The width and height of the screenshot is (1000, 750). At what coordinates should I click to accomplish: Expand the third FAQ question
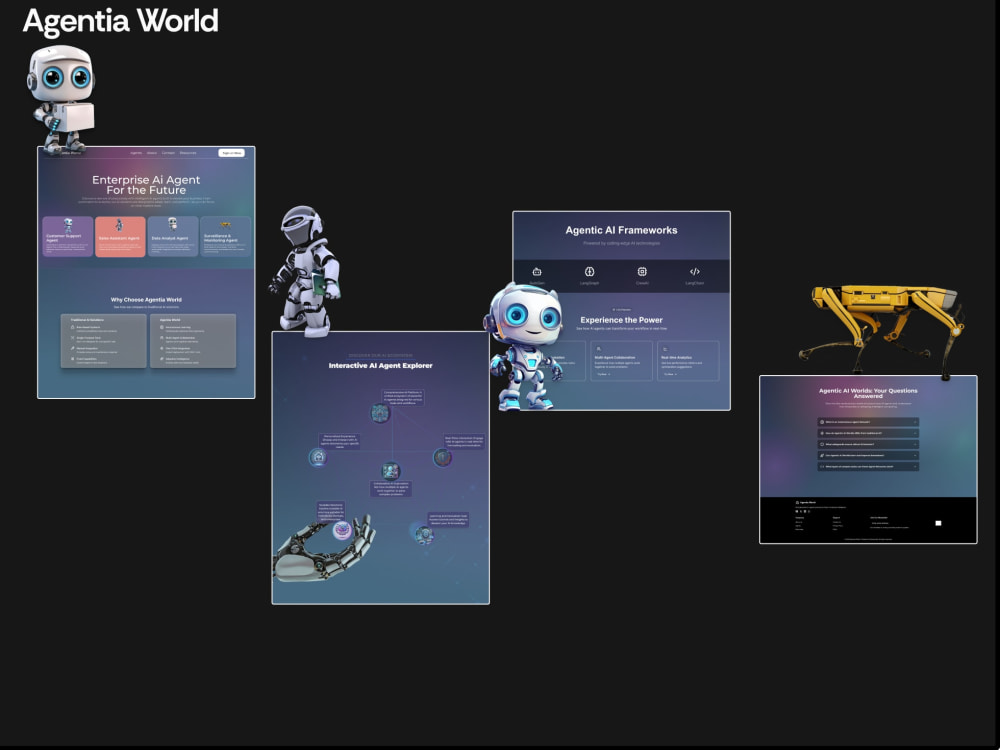[868, 444]
